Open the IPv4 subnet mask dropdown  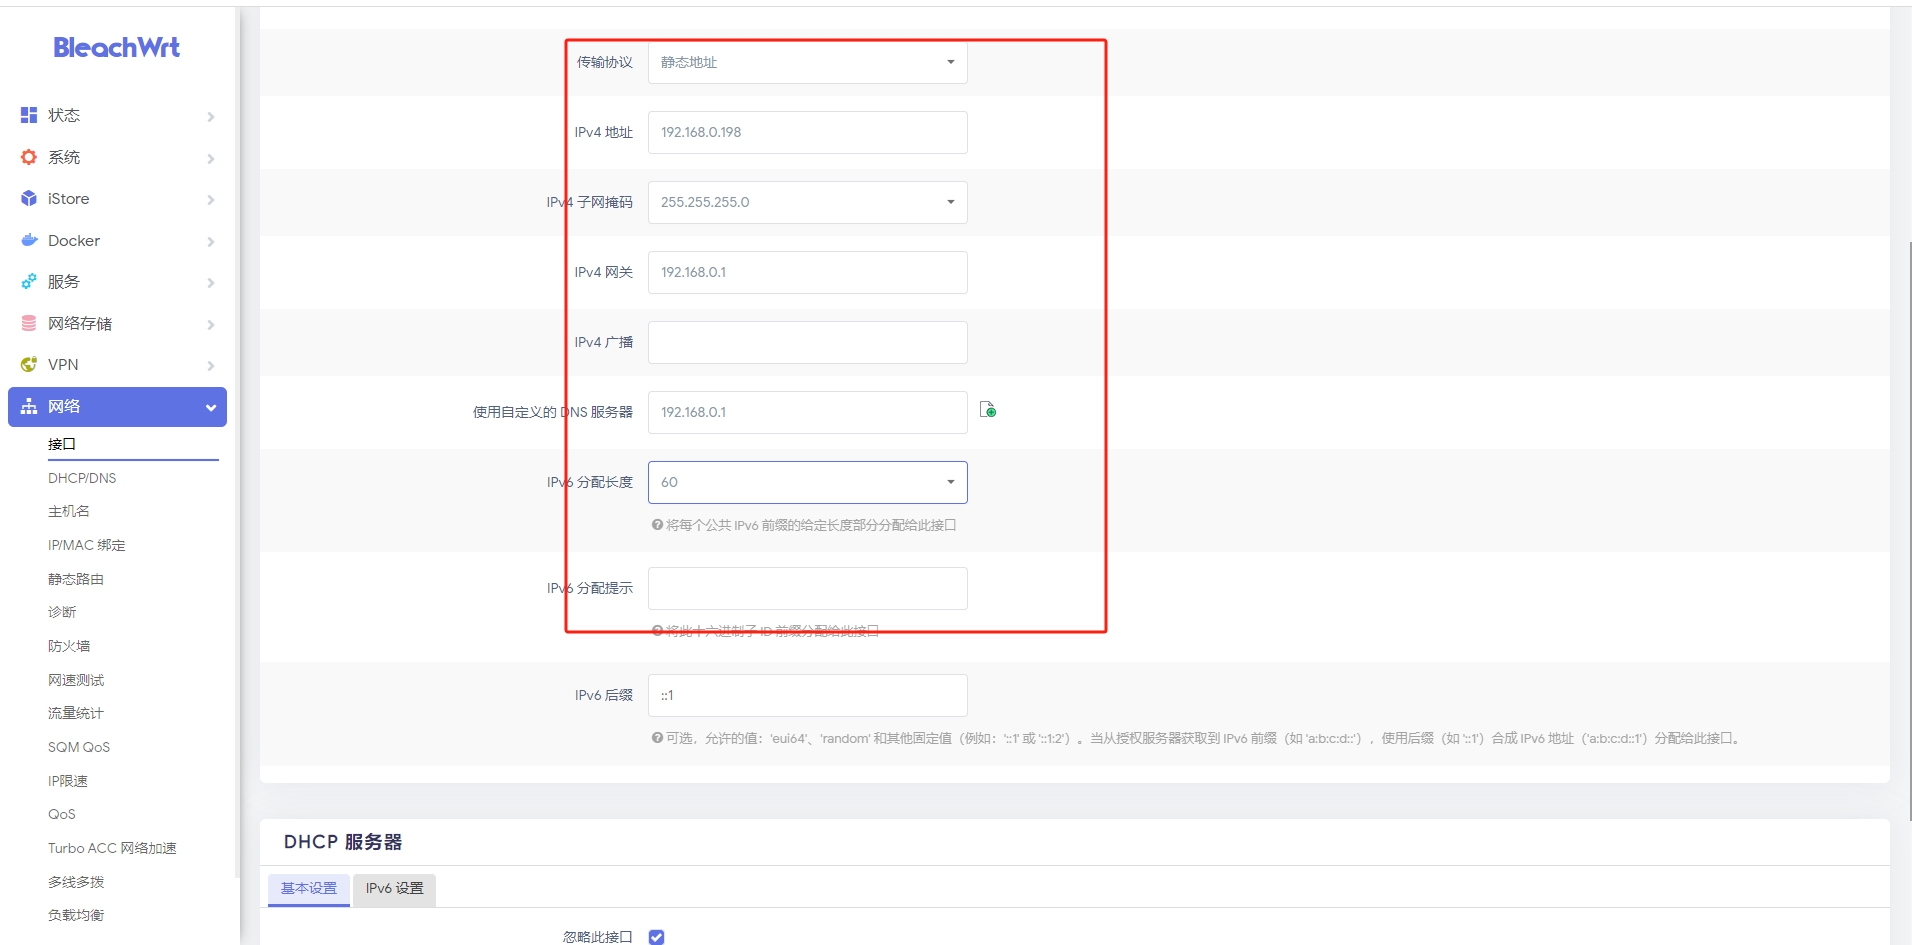pyautogui.click(x=807, y=202)
